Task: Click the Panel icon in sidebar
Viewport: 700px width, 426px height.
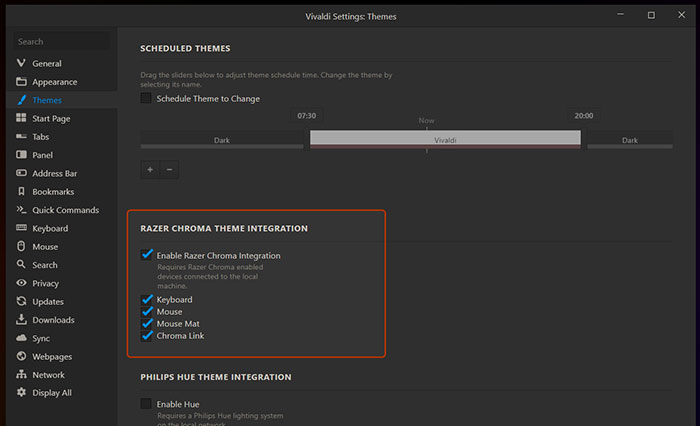Action: (21, 155)
